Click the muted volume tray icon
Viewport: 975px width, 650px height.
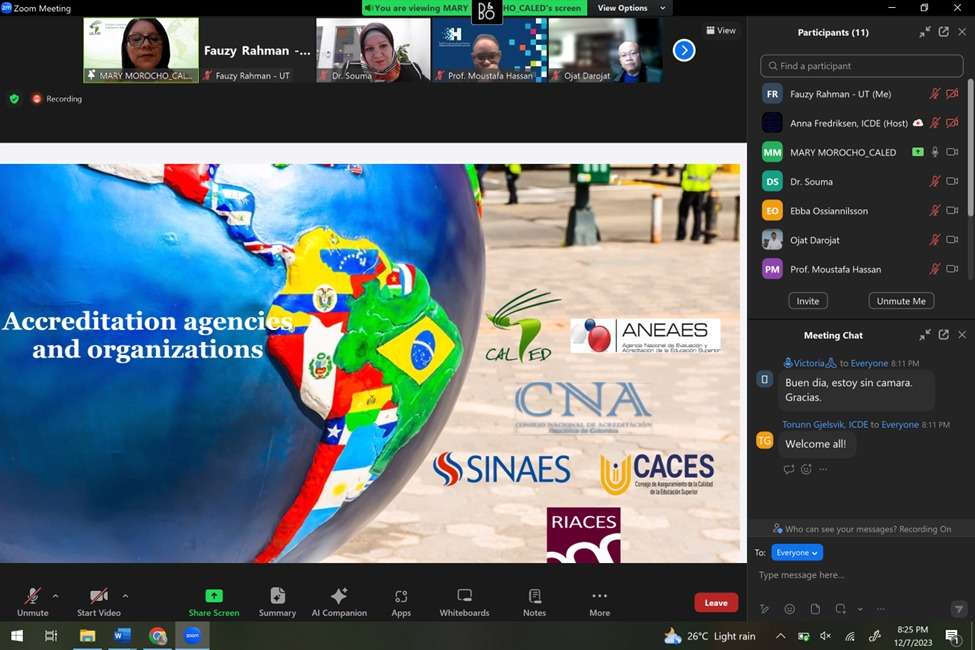click(x=826, y=636)
